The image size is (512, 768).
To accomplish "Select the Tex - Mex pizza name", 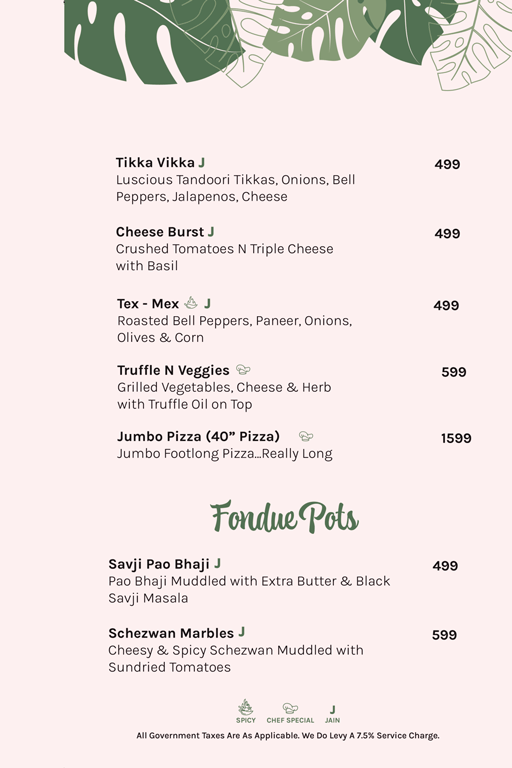I will tap(148, 304).
